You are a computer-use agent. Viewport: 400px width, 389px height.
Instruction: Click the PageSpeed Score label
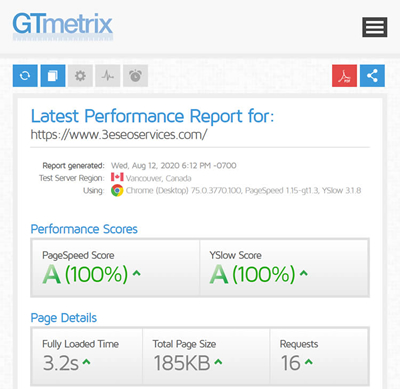(78, 255)
